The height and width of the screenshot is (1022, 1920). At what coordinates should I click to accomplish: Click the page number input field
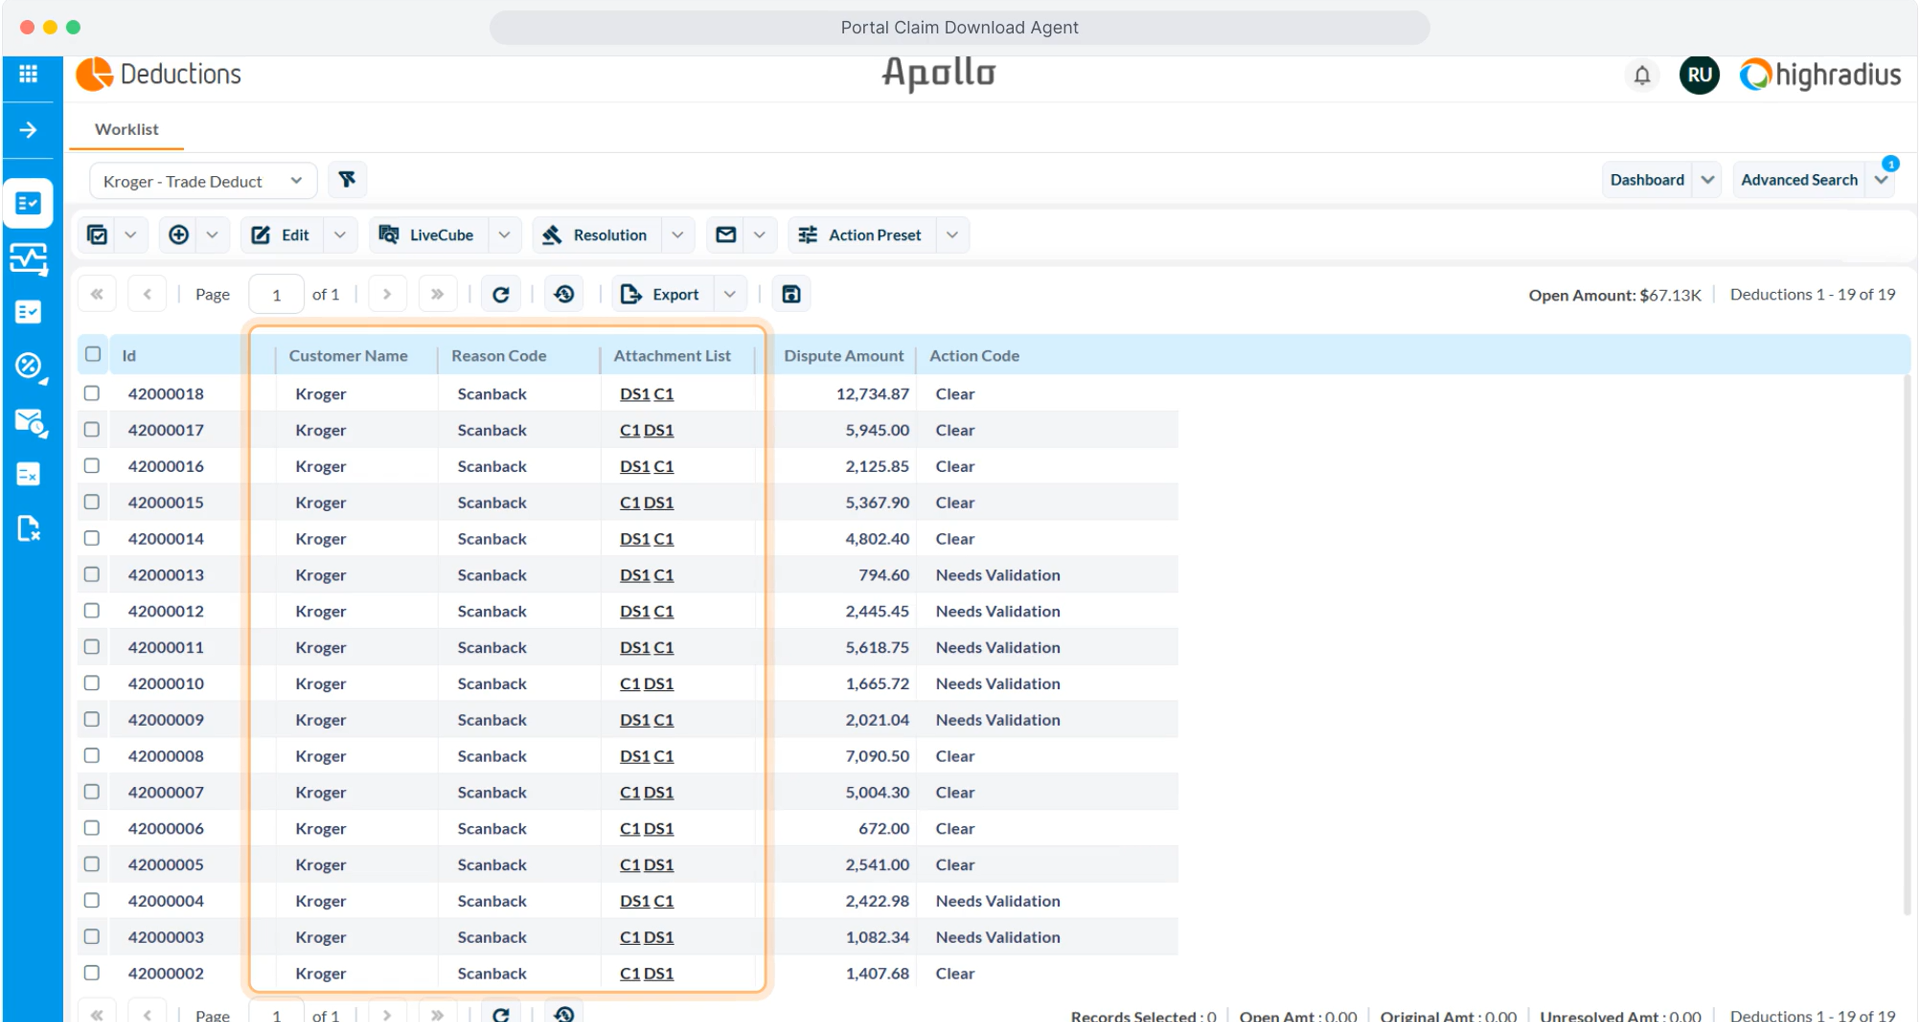pyautogui.click(x=276, y=294)
